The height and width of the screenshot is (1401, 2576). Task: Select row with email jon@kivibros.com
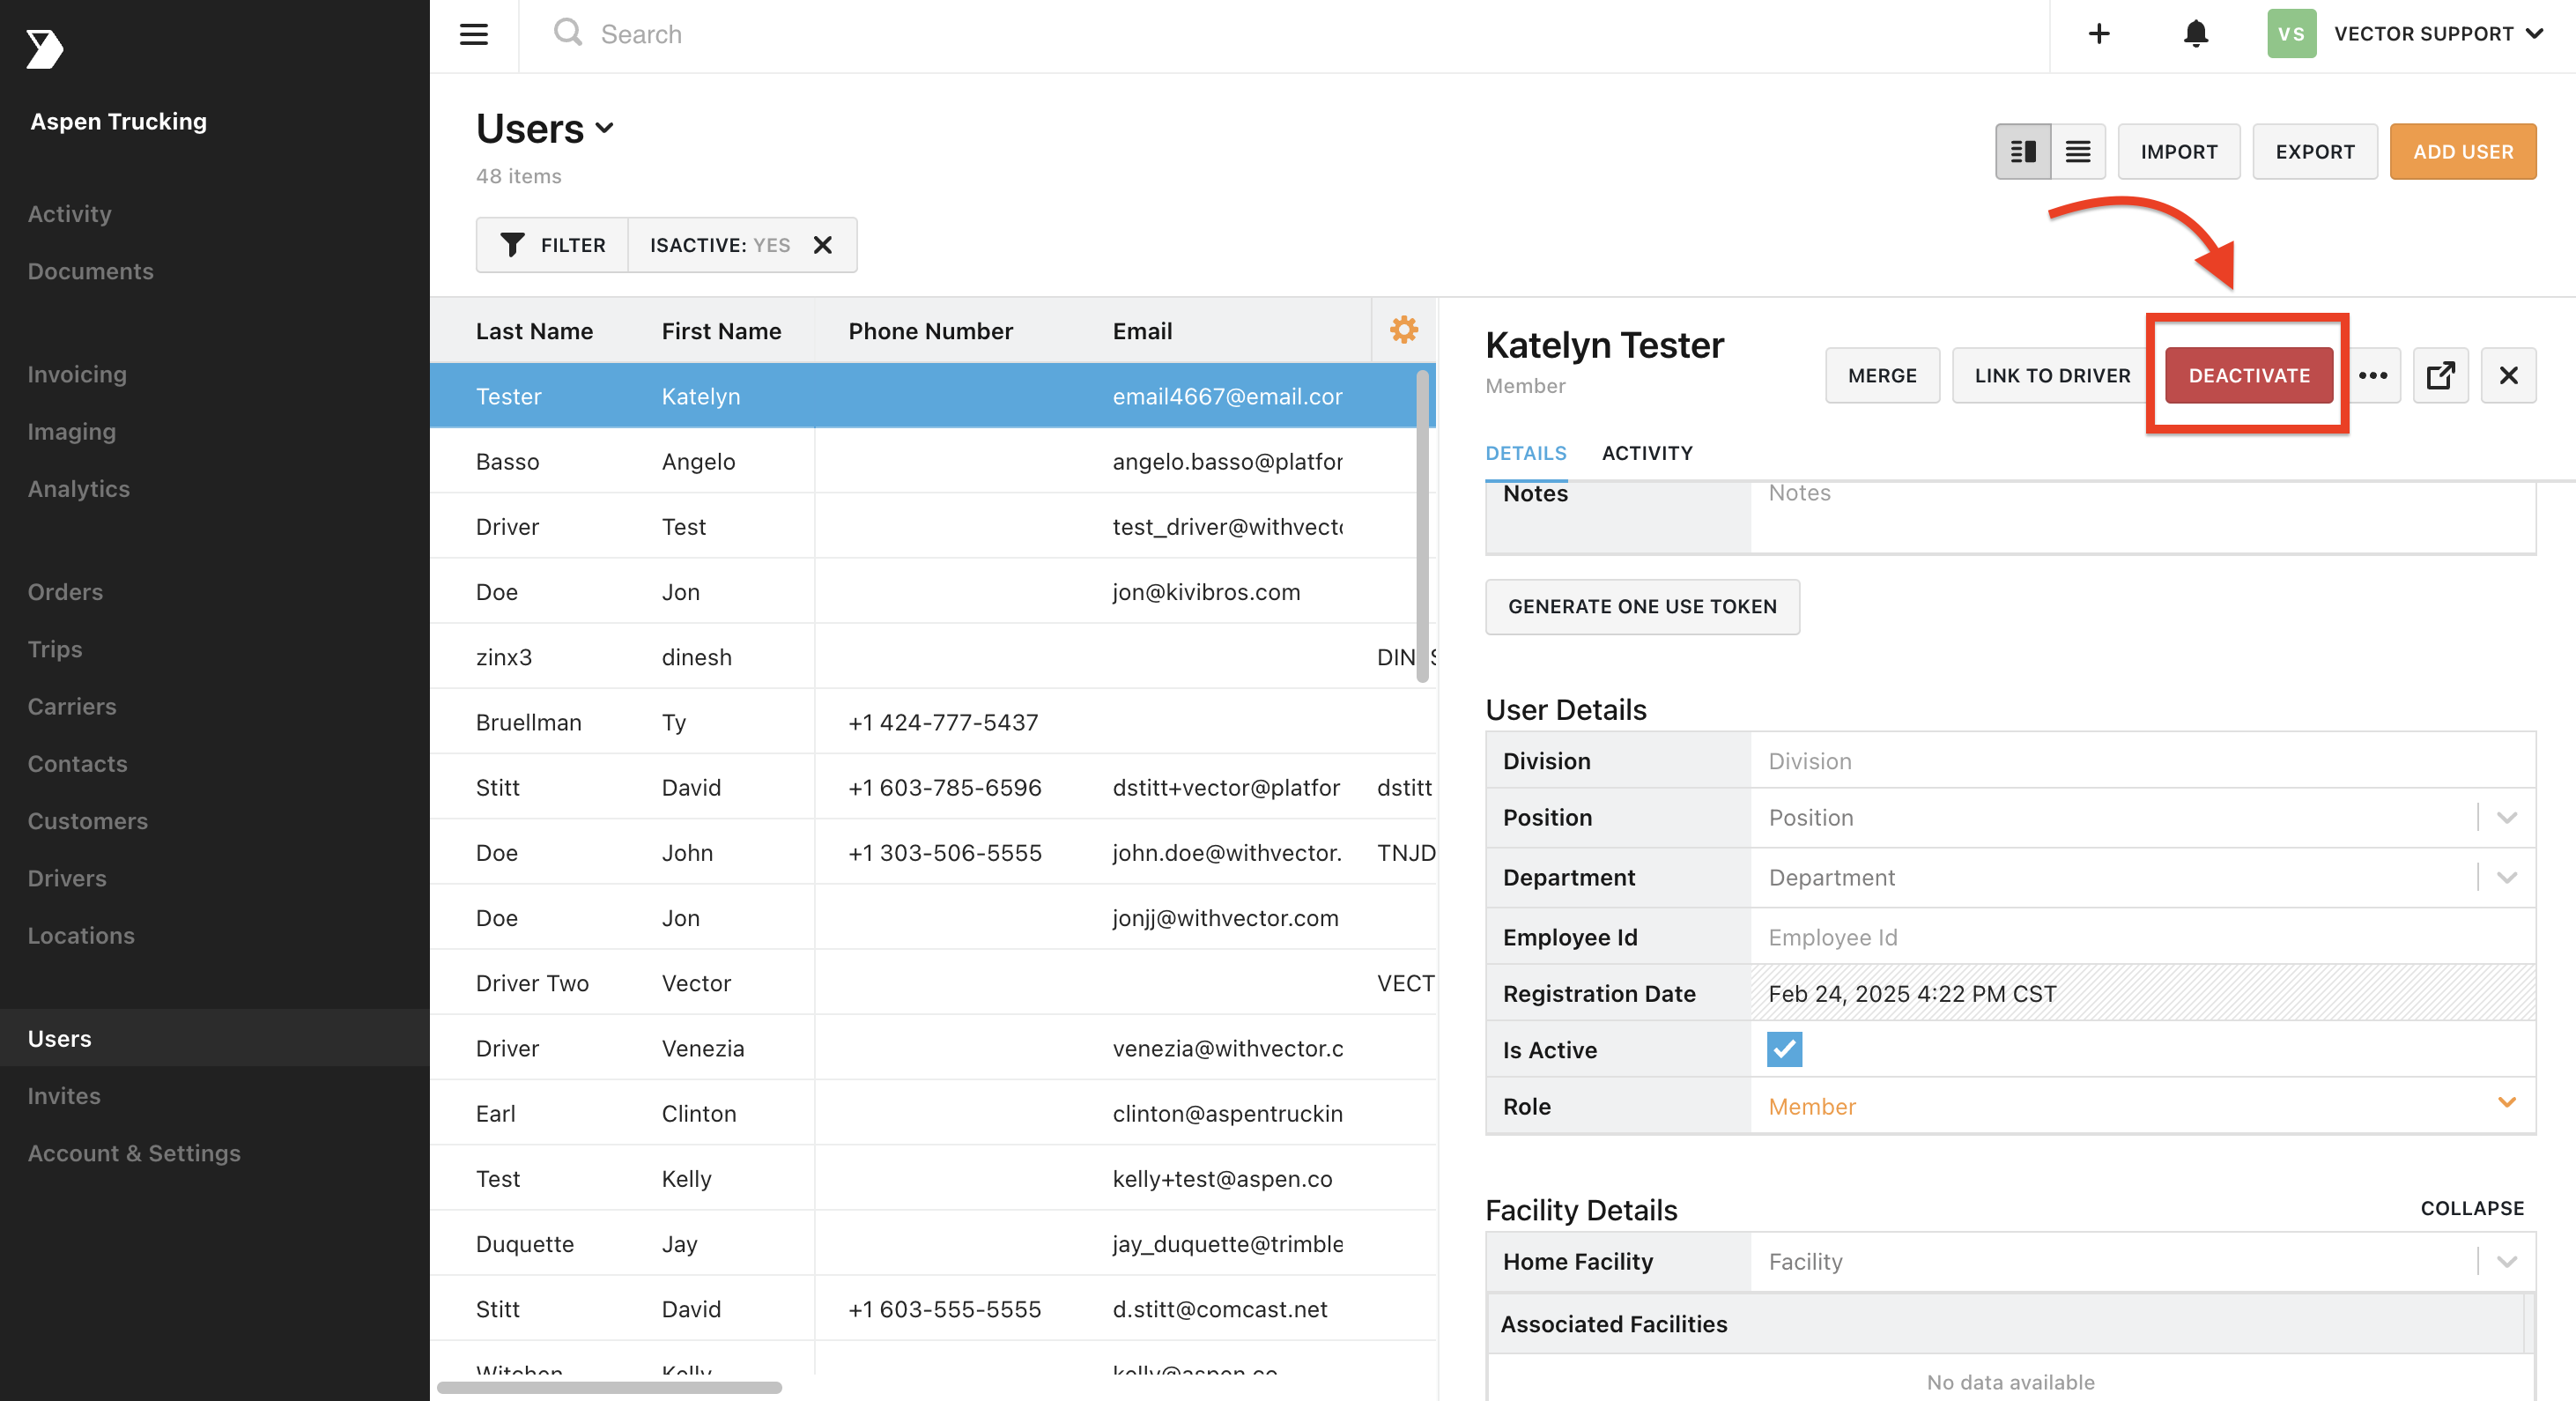(932, 592)
